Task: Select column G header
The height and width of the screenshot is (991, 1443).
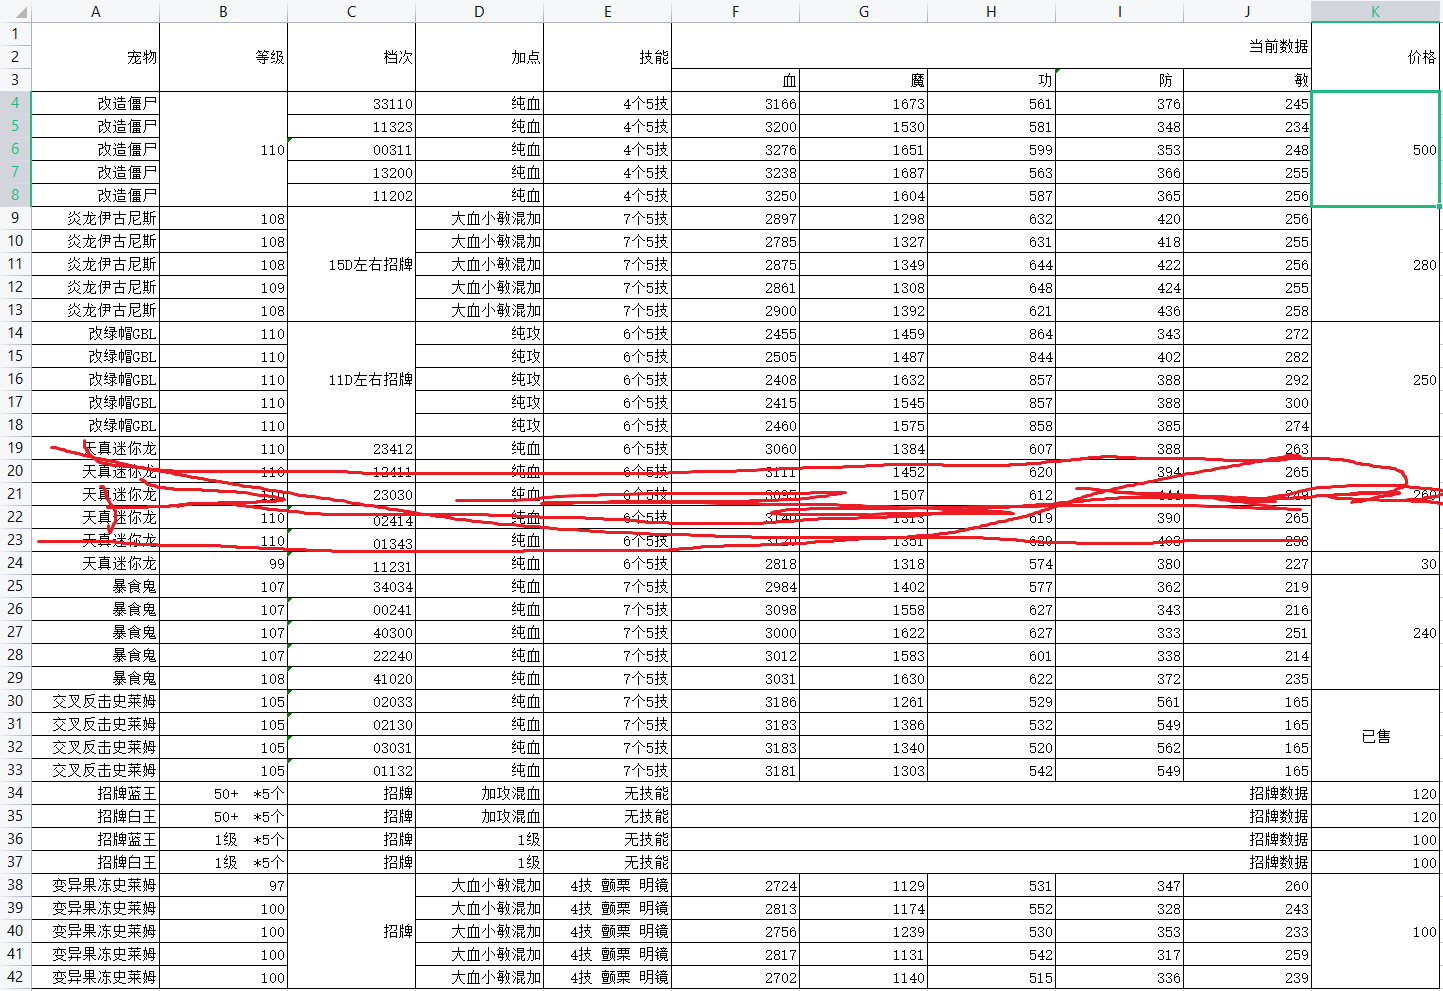Action: tap(863, 11)
